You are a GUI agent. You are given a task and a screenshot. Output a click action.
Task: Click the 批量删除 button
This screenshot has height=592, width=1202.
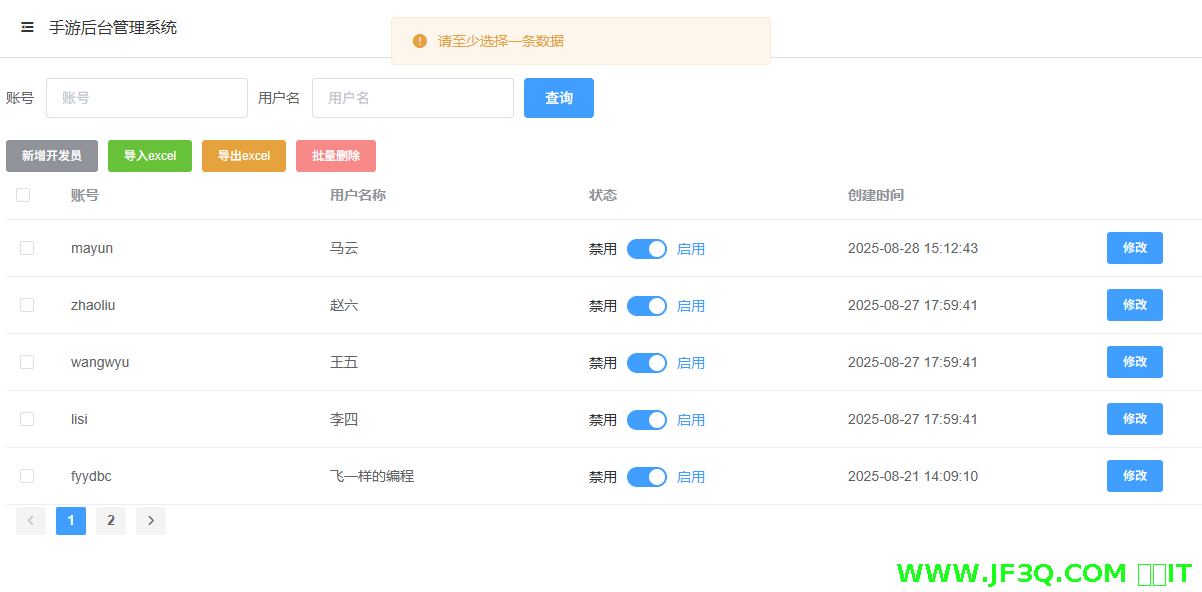coord(335,155)
